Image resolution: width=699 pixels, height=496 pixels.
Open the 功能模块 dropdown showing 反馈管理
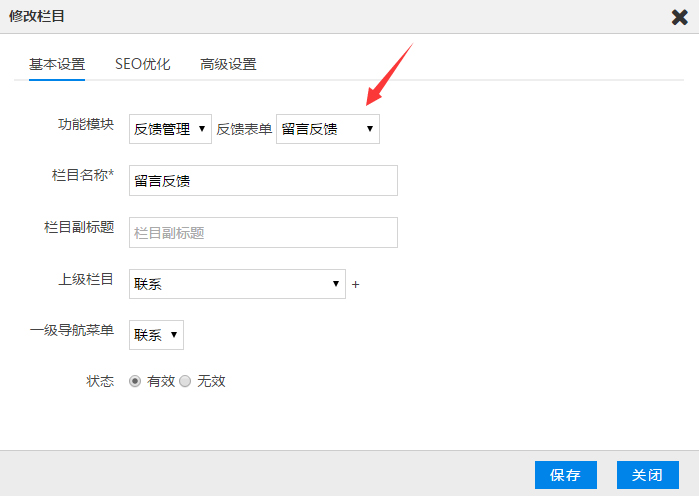point(170,128)
